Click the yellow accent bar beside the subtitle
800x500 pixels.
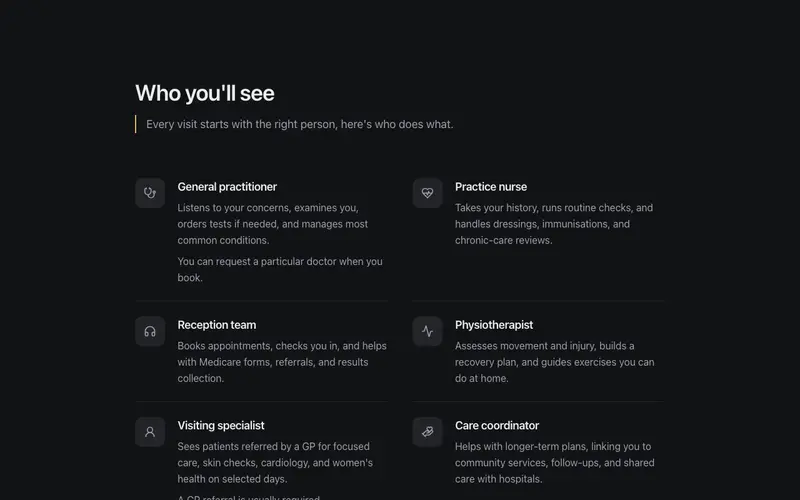[136, 124]
